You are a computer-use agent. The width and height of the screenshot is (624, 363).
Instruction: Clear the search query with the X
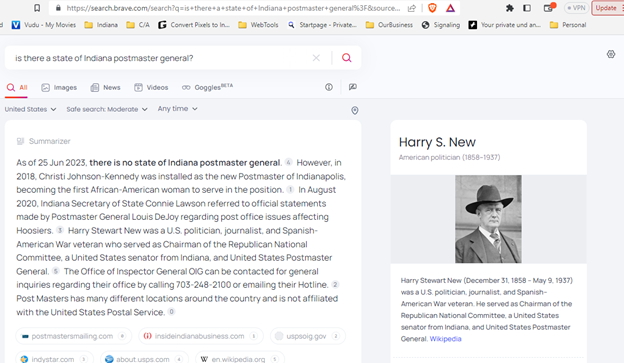click(316, 58)
